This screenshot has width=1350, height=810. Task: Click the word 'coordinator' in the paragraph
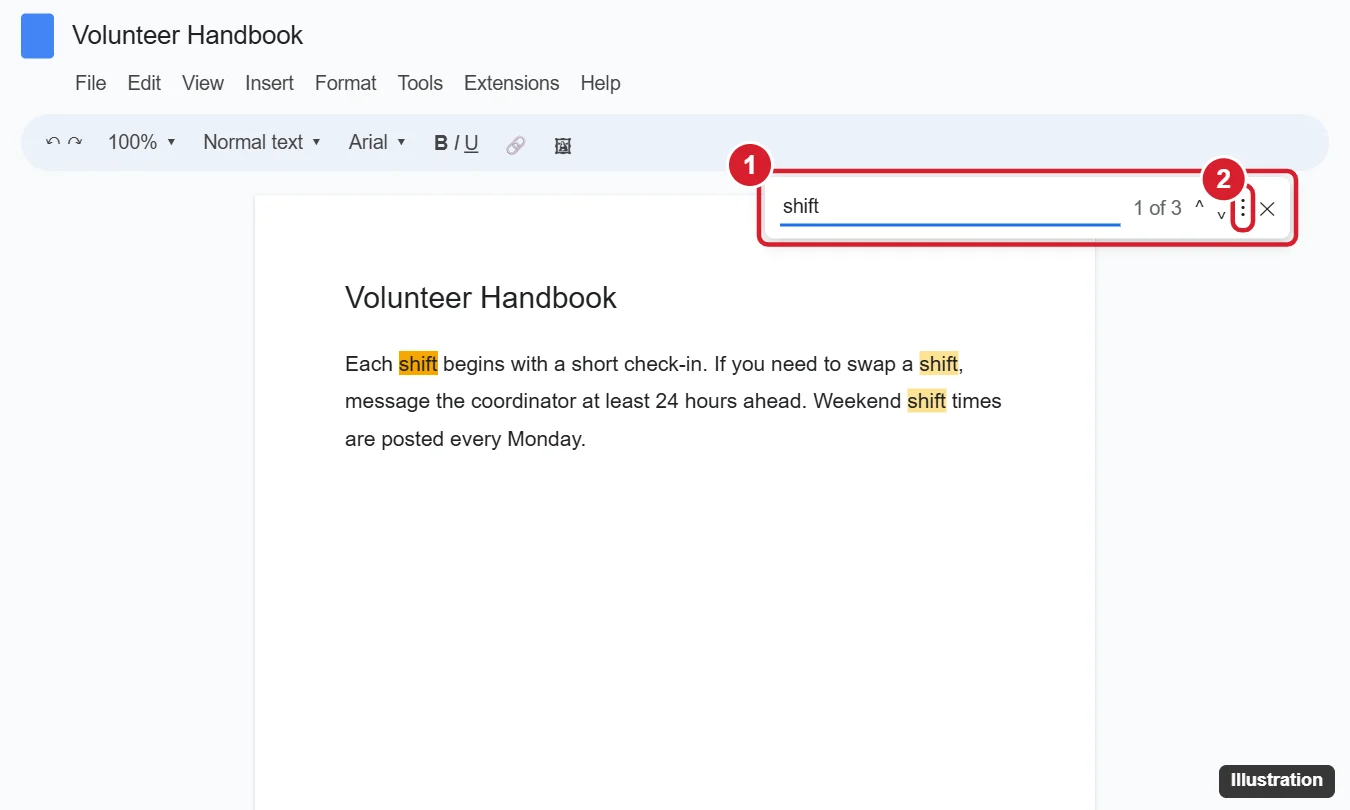click(524, 401)
